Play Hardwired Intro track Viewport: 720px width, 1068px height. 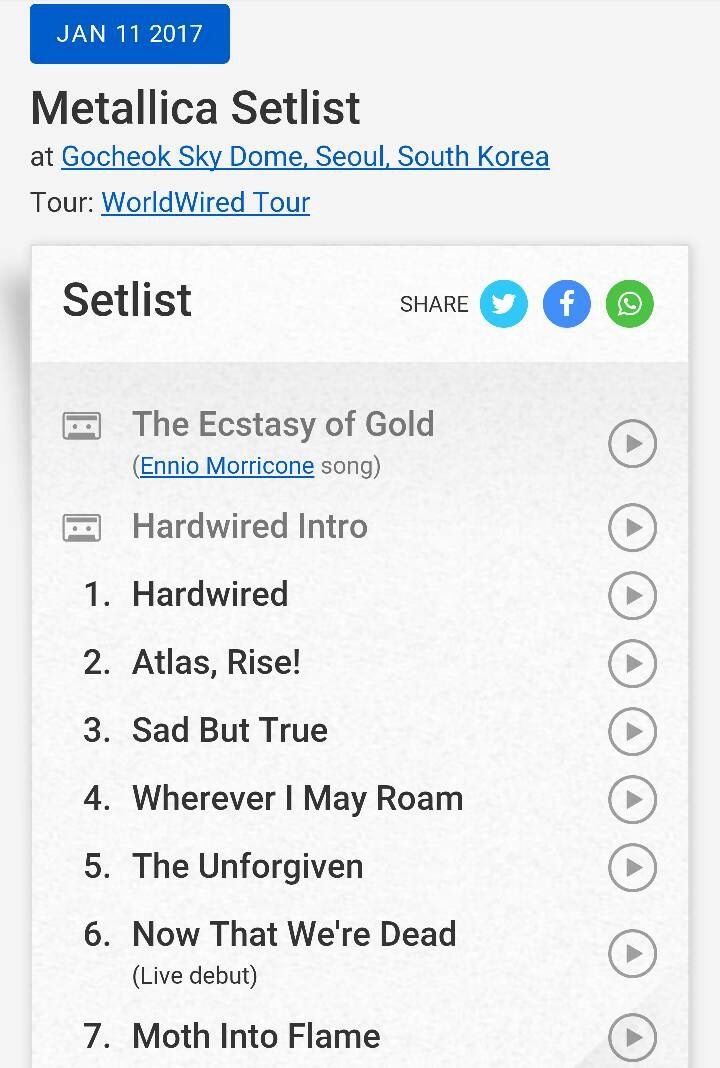pyautogui.click(x=633, y=527)
